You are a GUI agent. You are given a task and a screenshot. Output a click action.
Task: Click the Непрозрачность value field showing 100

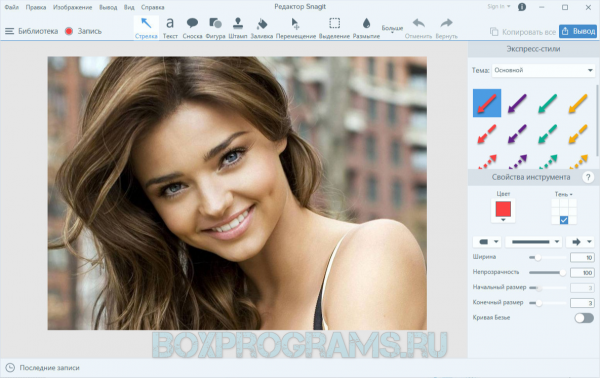pyautogui.click(x=582, y=273)
